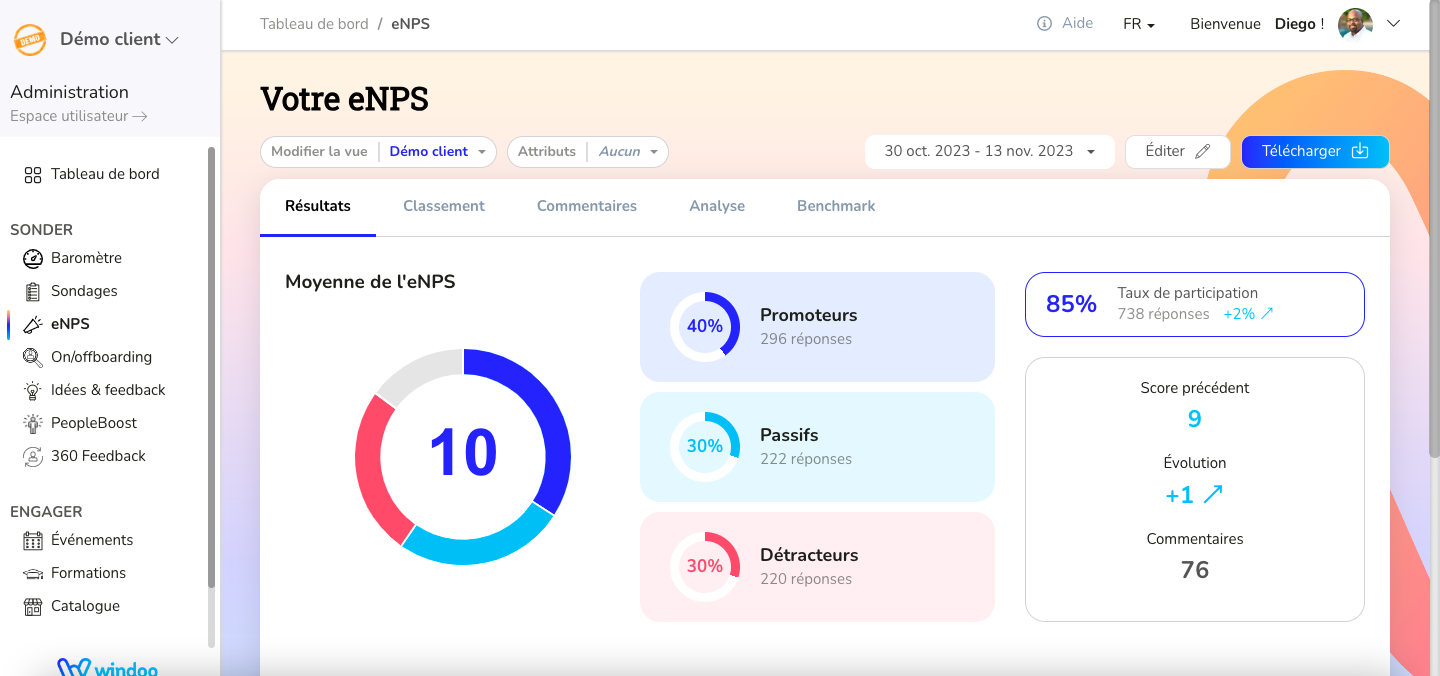The width and height of the screenshot is (1440, 676).
Task: Click the Catalogue shop icon
Action: [33, 606]
